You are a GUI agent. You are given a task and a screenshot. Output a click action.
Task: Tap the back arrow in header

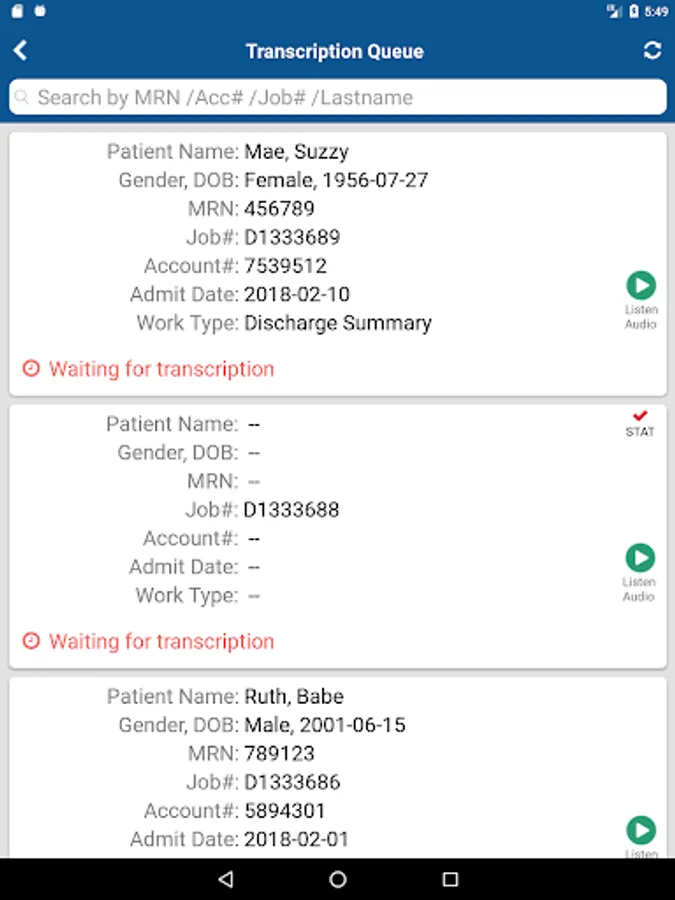(x=20, y=51)
